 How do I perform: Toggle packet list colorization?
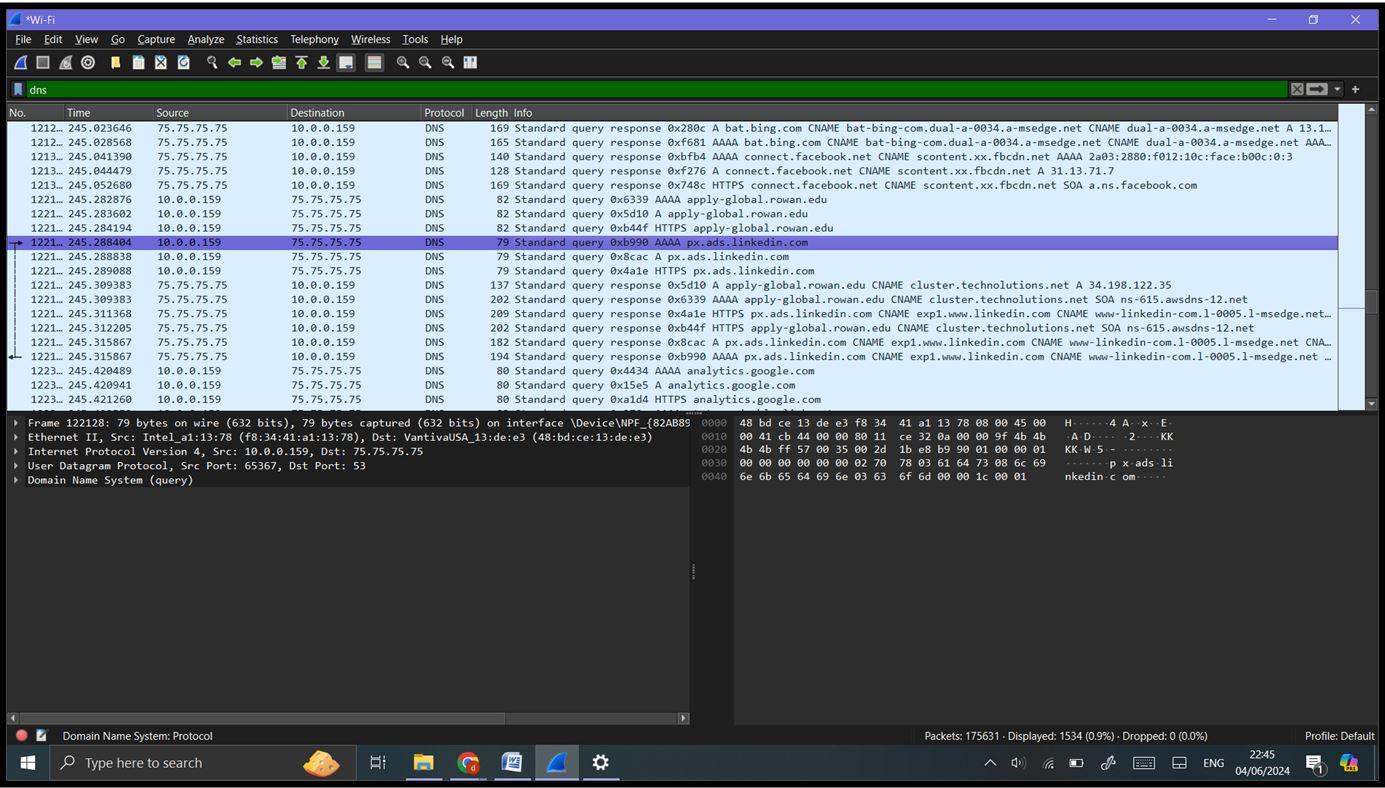373,62
